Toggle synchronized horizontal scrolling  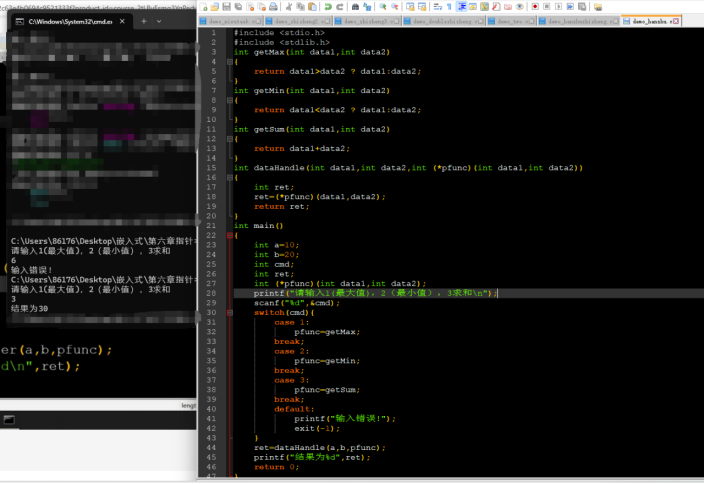(x=422, y=7)
